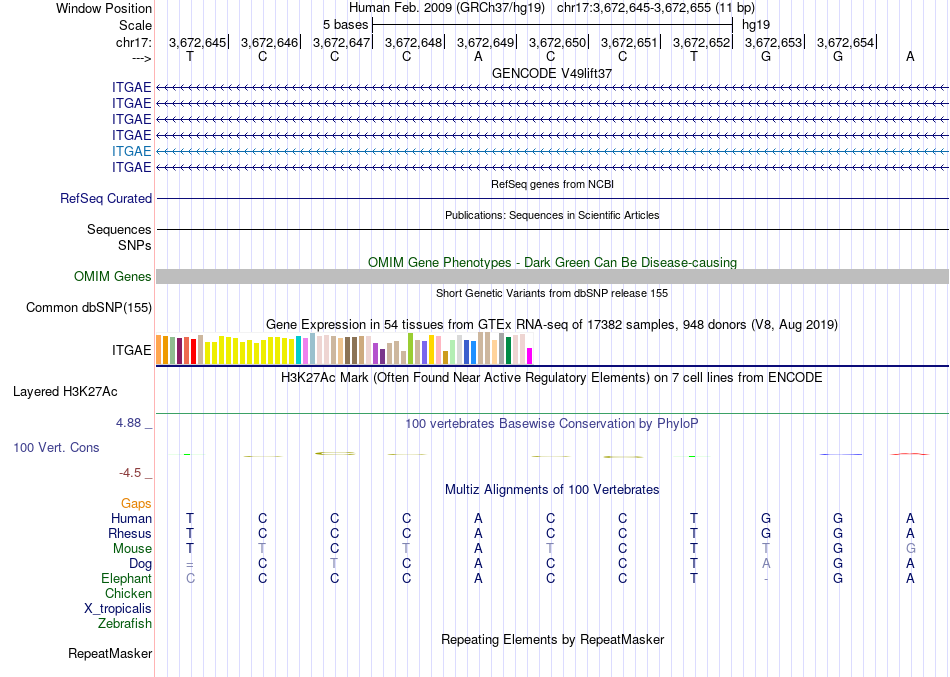This screenshot has width=950, height=677.
Task: Click the RefSeq Curated intron line
Action: click(x=552, y=198)
